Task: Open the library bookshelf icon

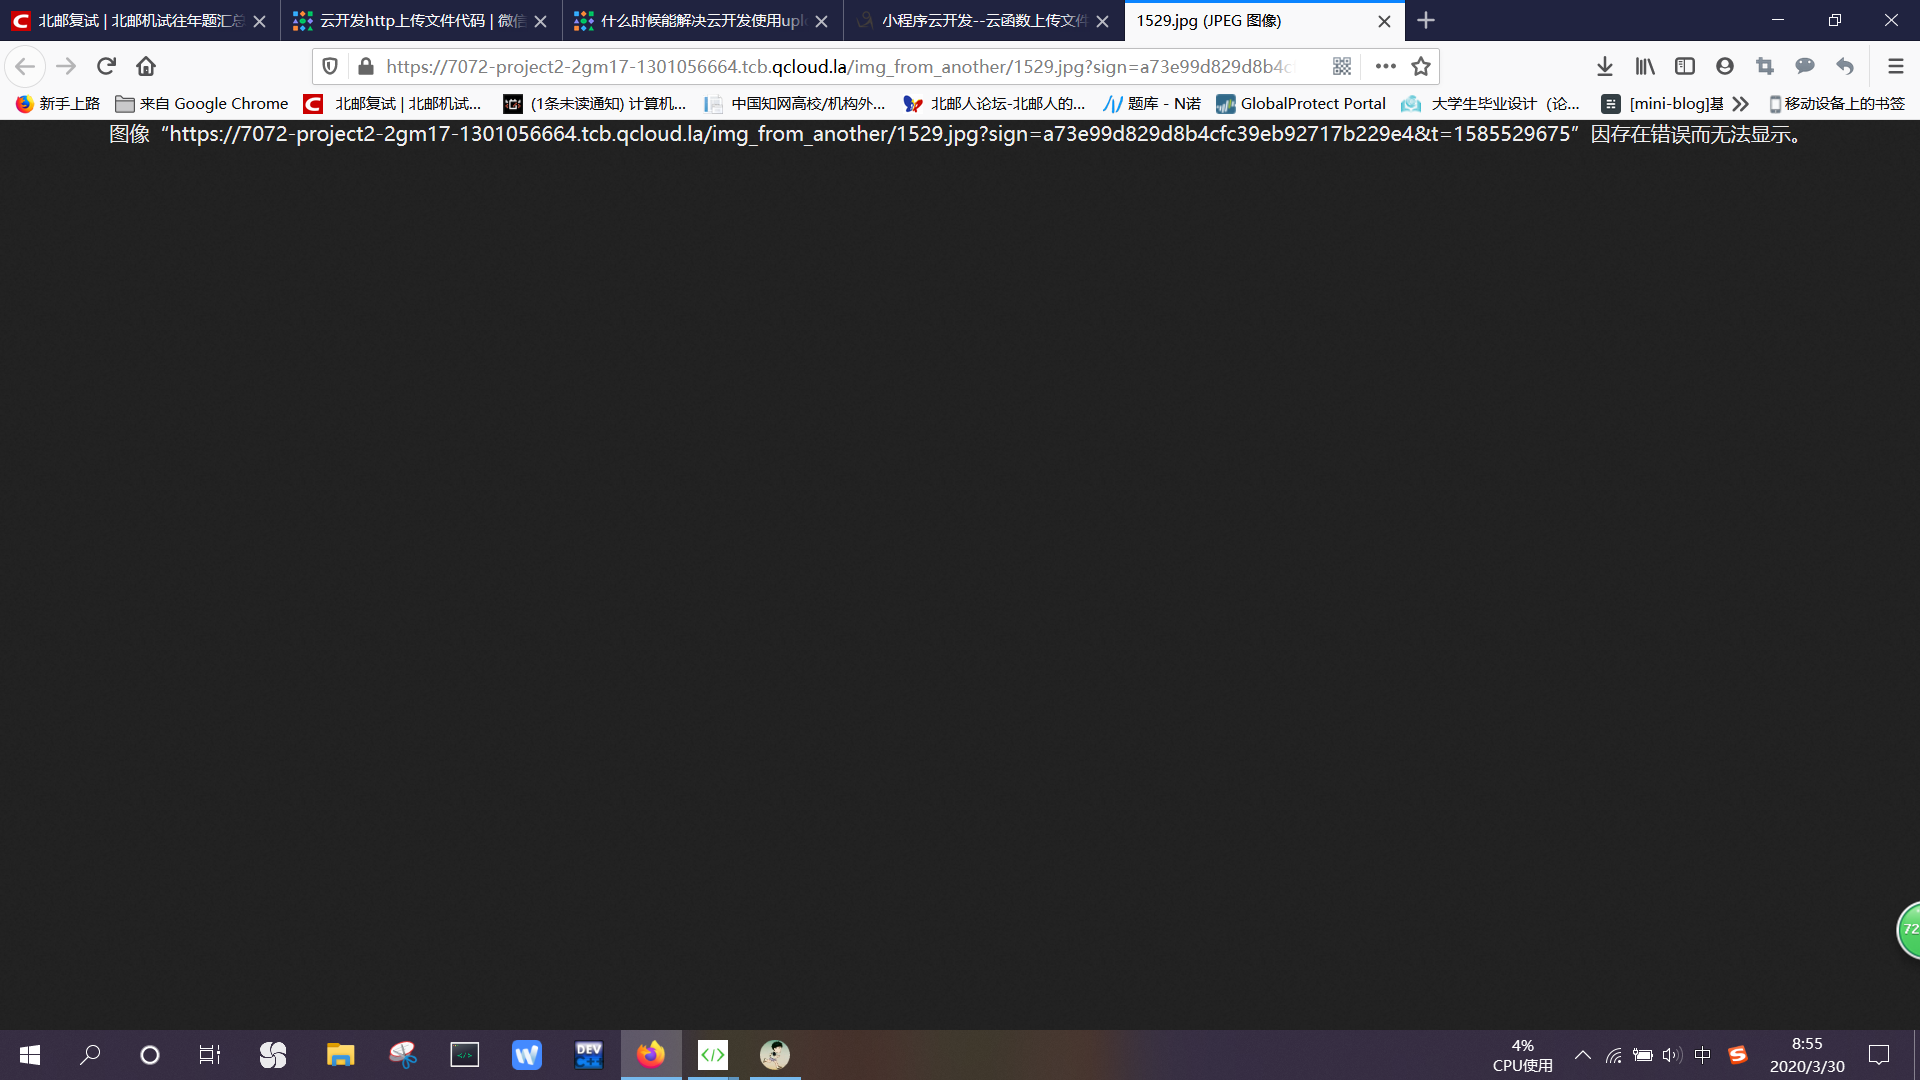Action: click(x=1644, y=66)
